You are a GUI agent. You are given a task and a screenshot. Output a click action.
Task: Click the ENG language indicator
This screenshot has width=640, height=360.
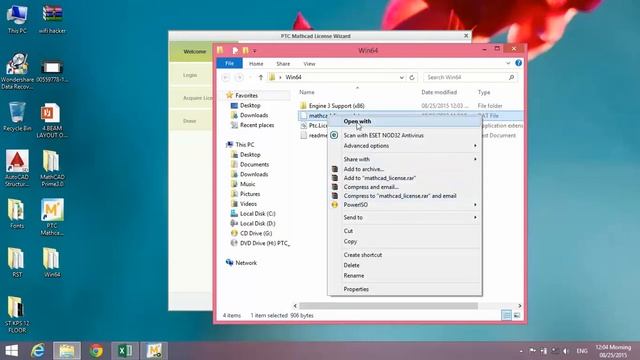pyautogui.click(x=582, y=351)
